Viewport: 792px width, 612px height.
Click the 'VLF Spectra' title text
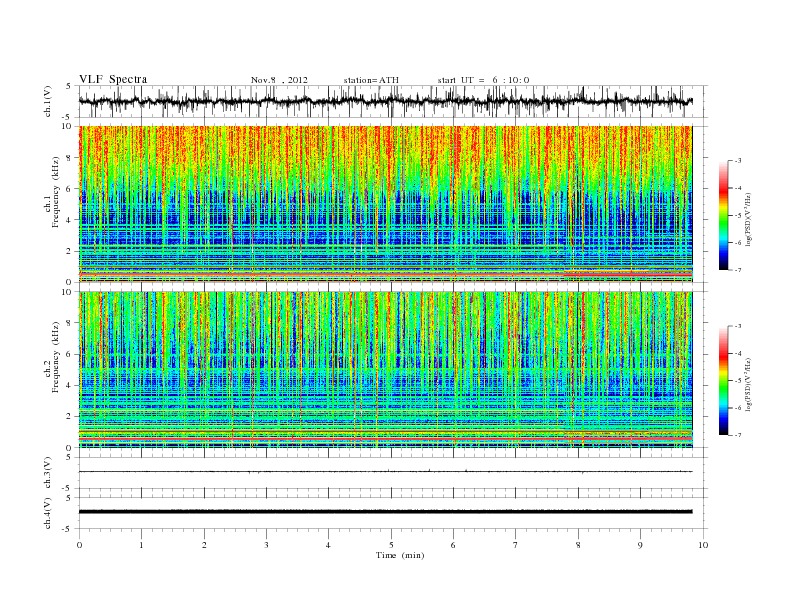pyautogui.click(x=113, y=79)
